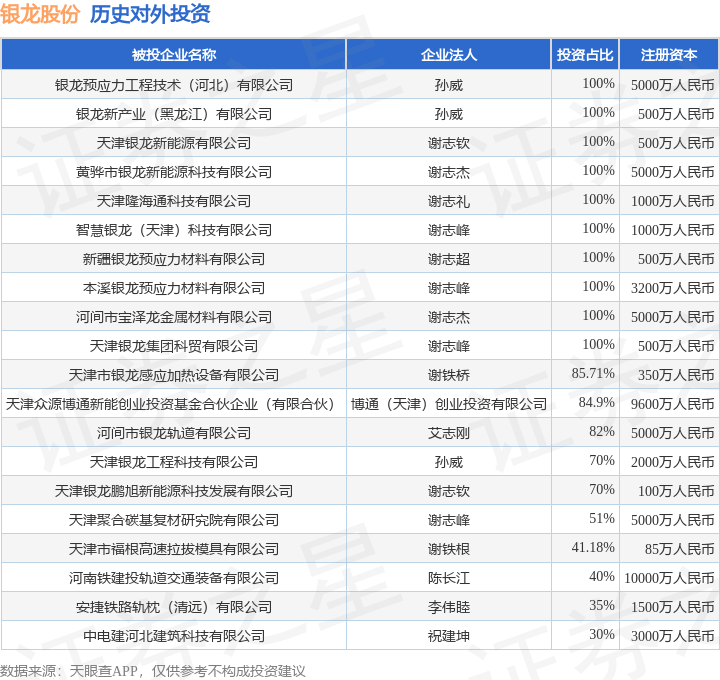This screenshot has height=680, width=720.
Task: Click 天津银龙鹏旭新能源科技发展有限公司 cell
Action: pos(174,491)
